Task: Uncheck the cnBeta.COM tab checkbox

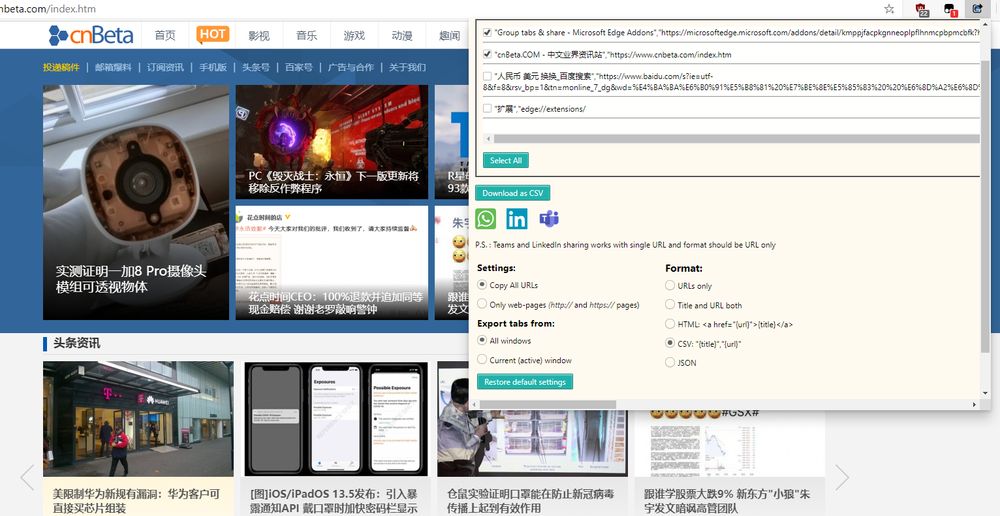Action: [x=487, y=54]
